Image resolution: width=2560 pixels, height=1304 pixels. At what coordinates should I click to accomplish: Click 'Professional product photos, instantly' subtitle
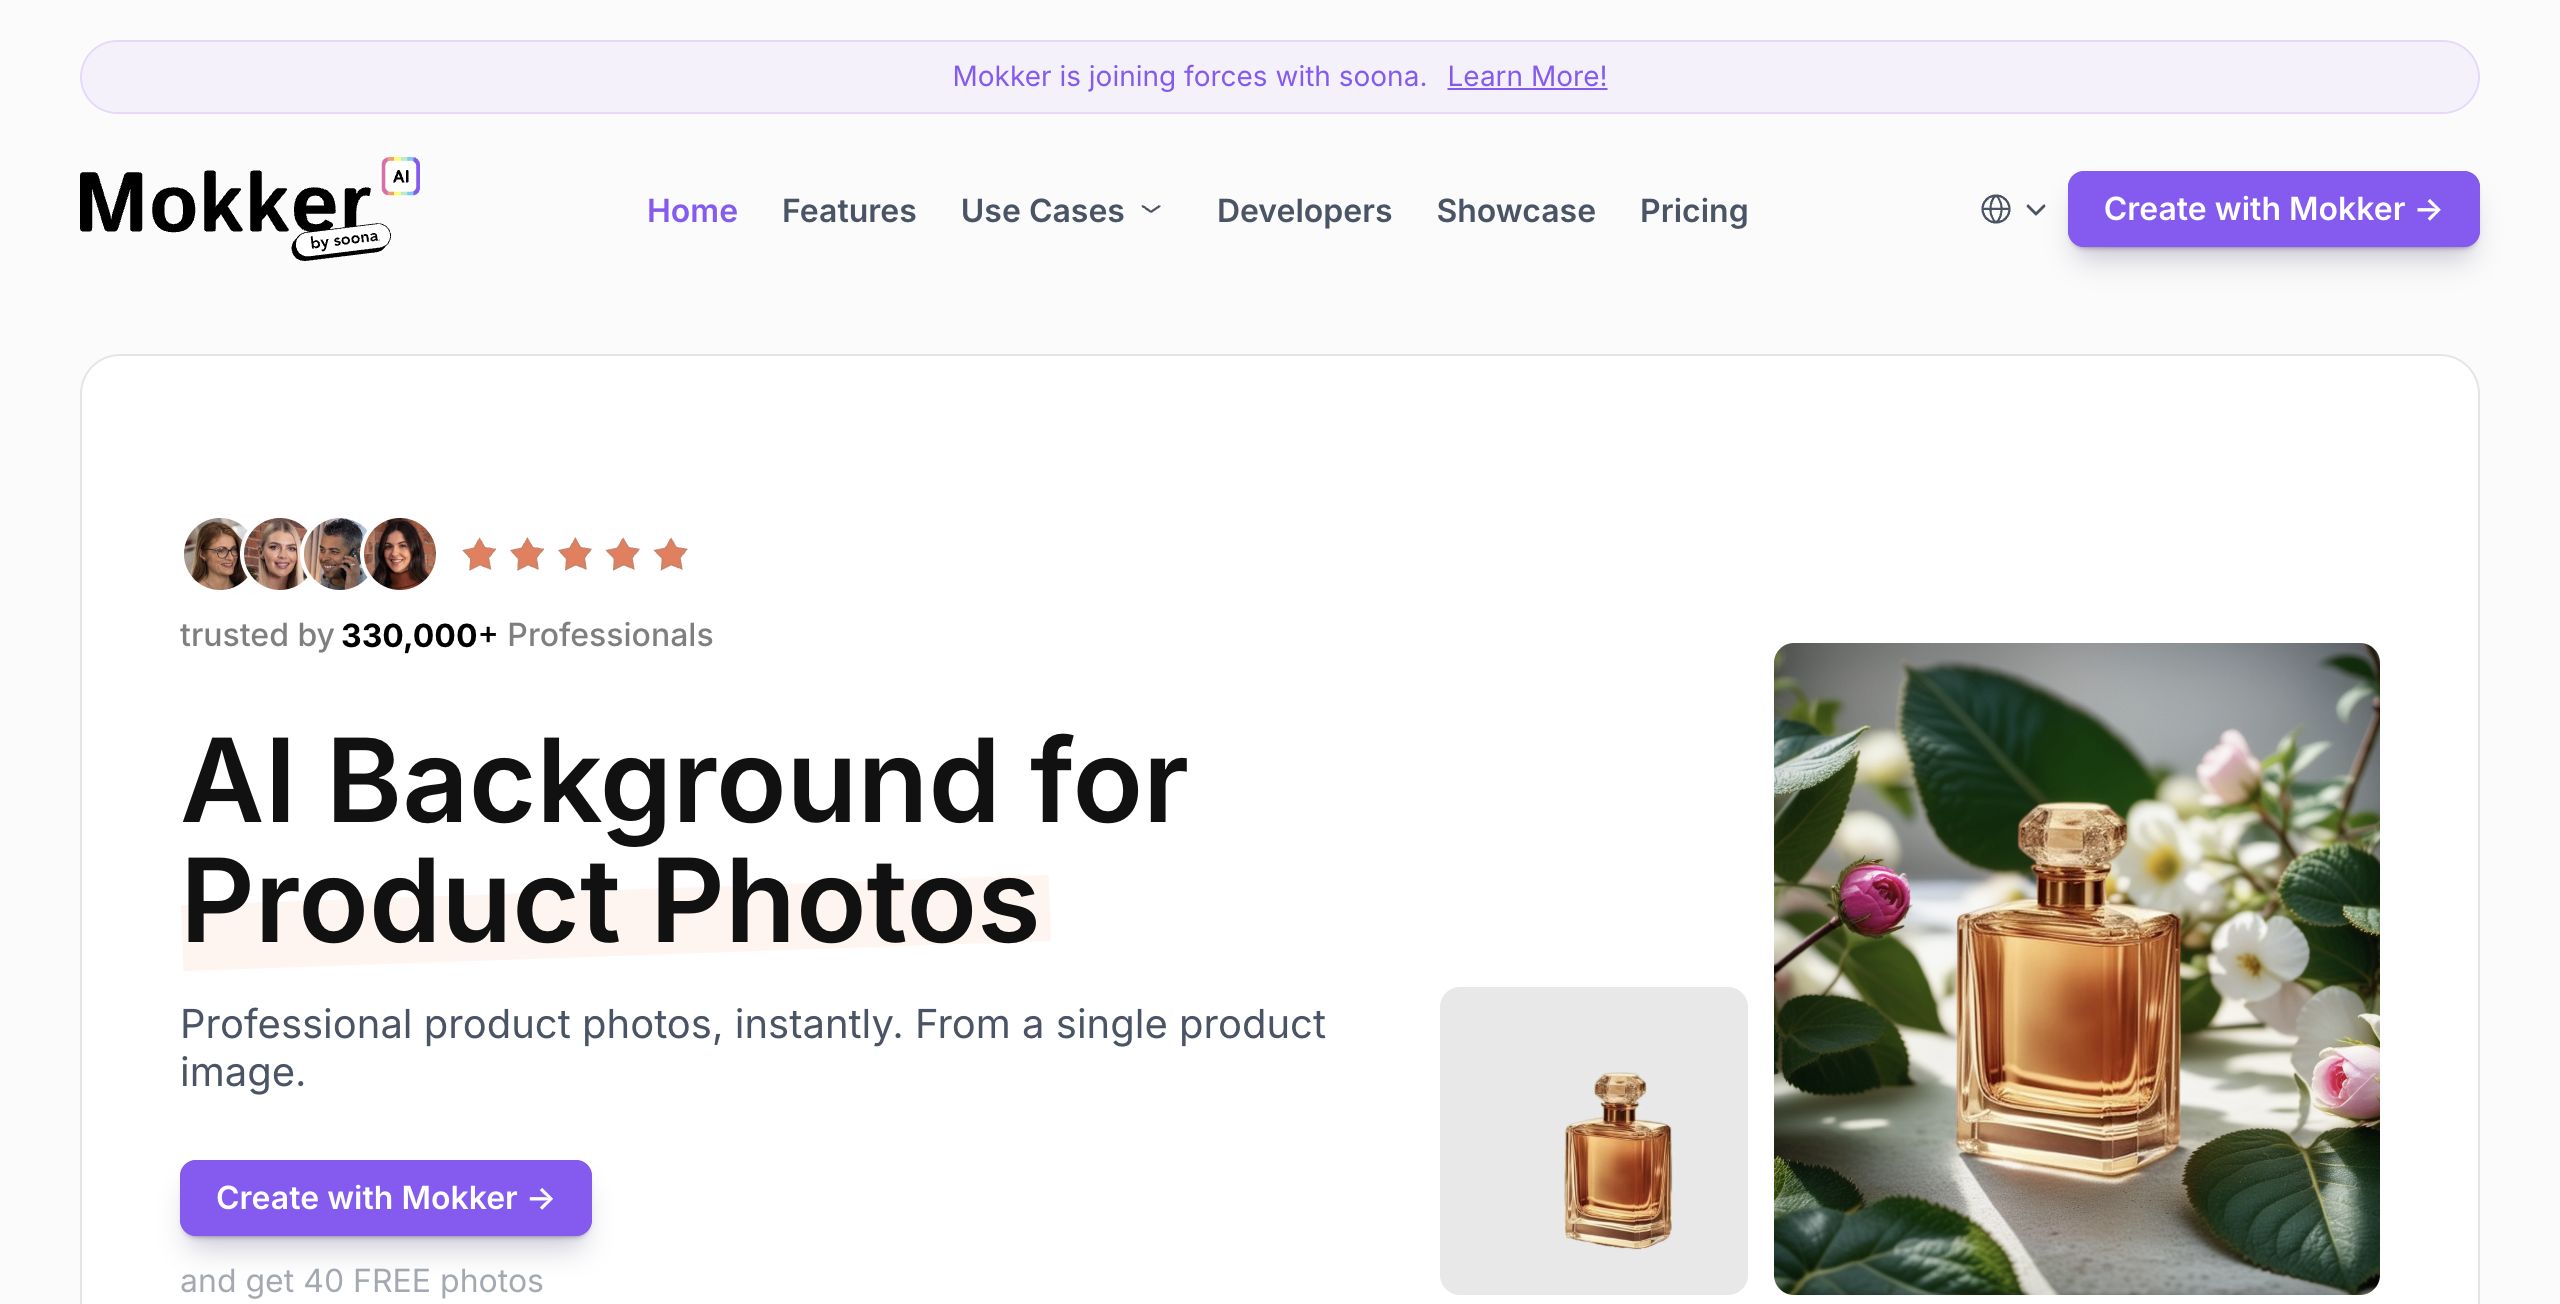tap(752, 1048)
